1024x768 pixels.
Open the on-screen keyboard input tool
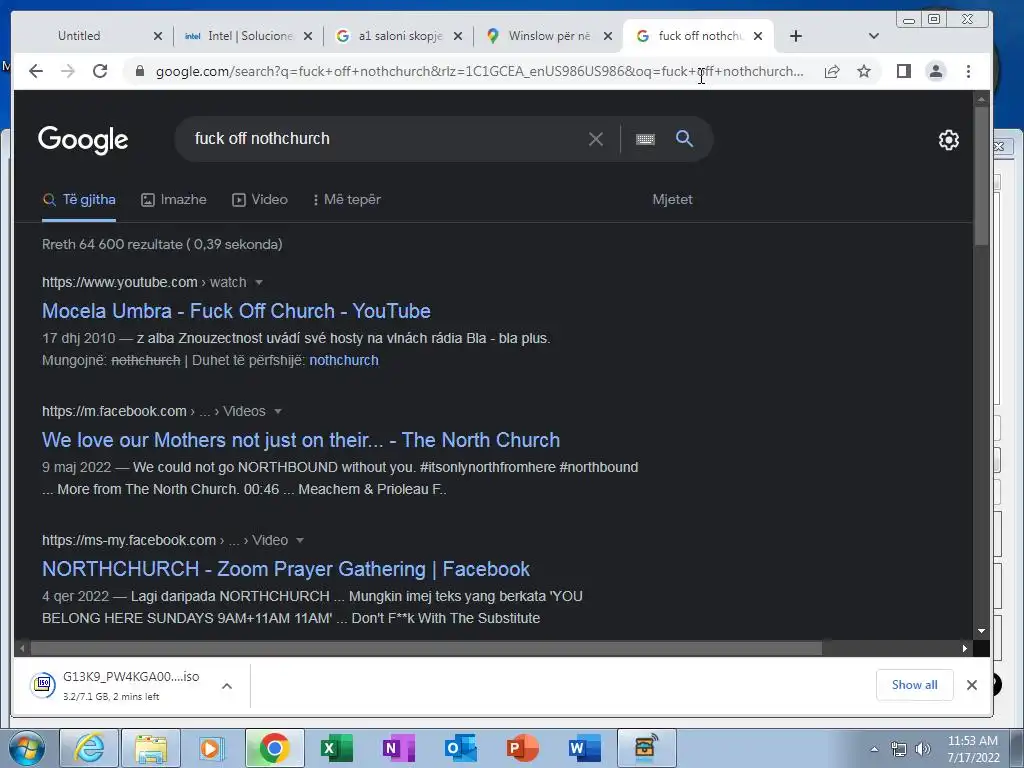click(x=645, y=139)
